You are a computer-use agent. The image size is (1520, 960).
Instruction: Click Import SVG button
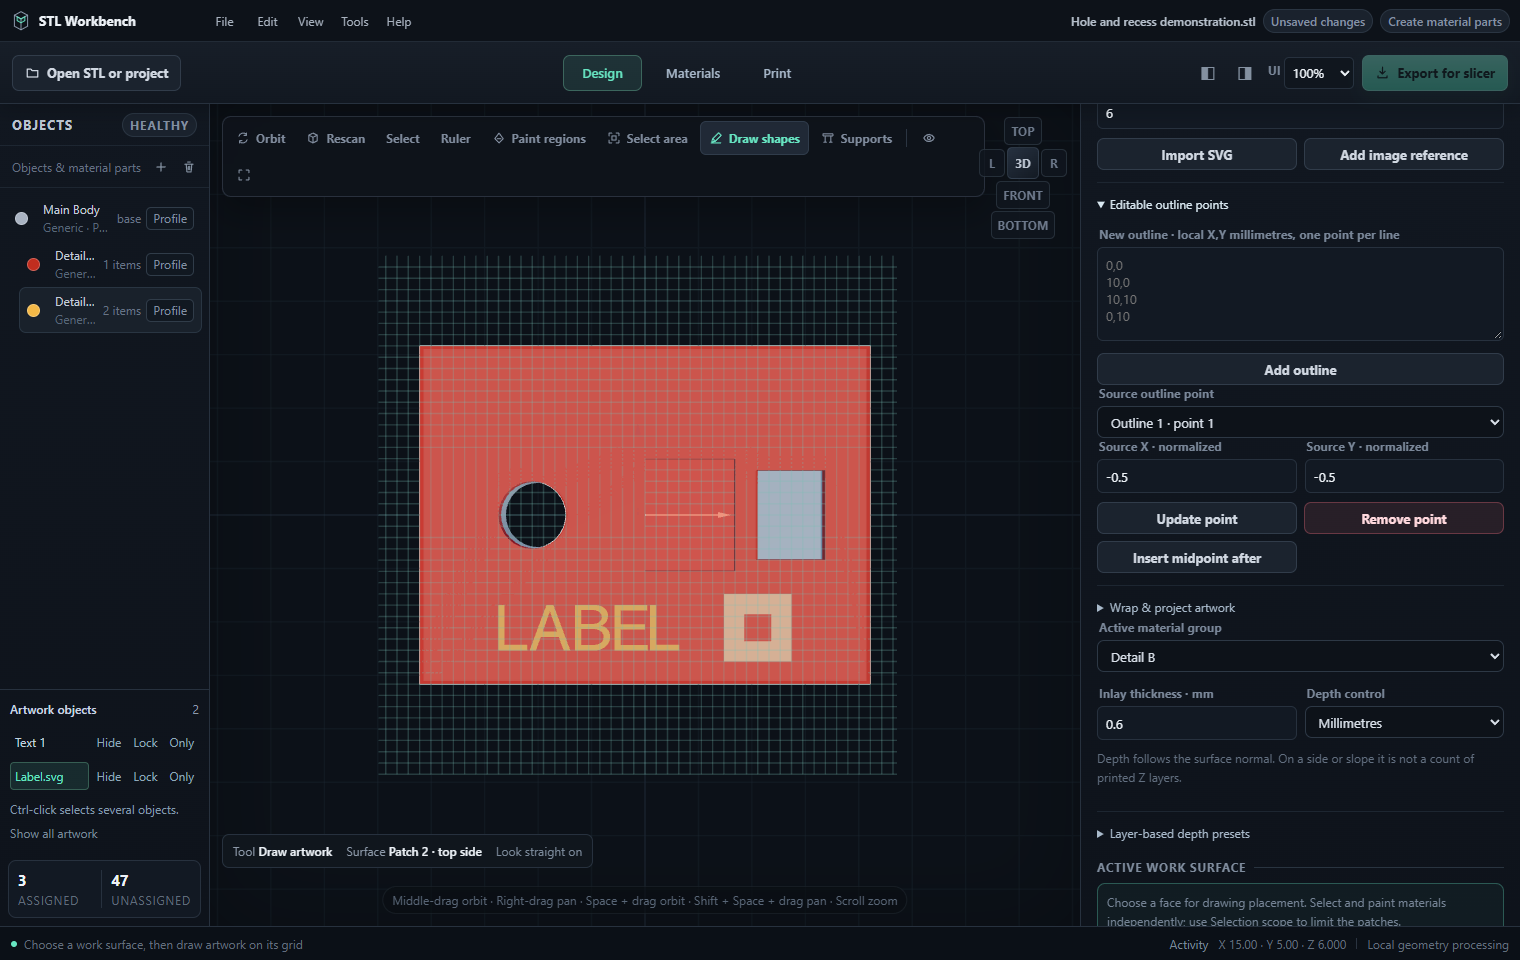(x=1197, y=155)
